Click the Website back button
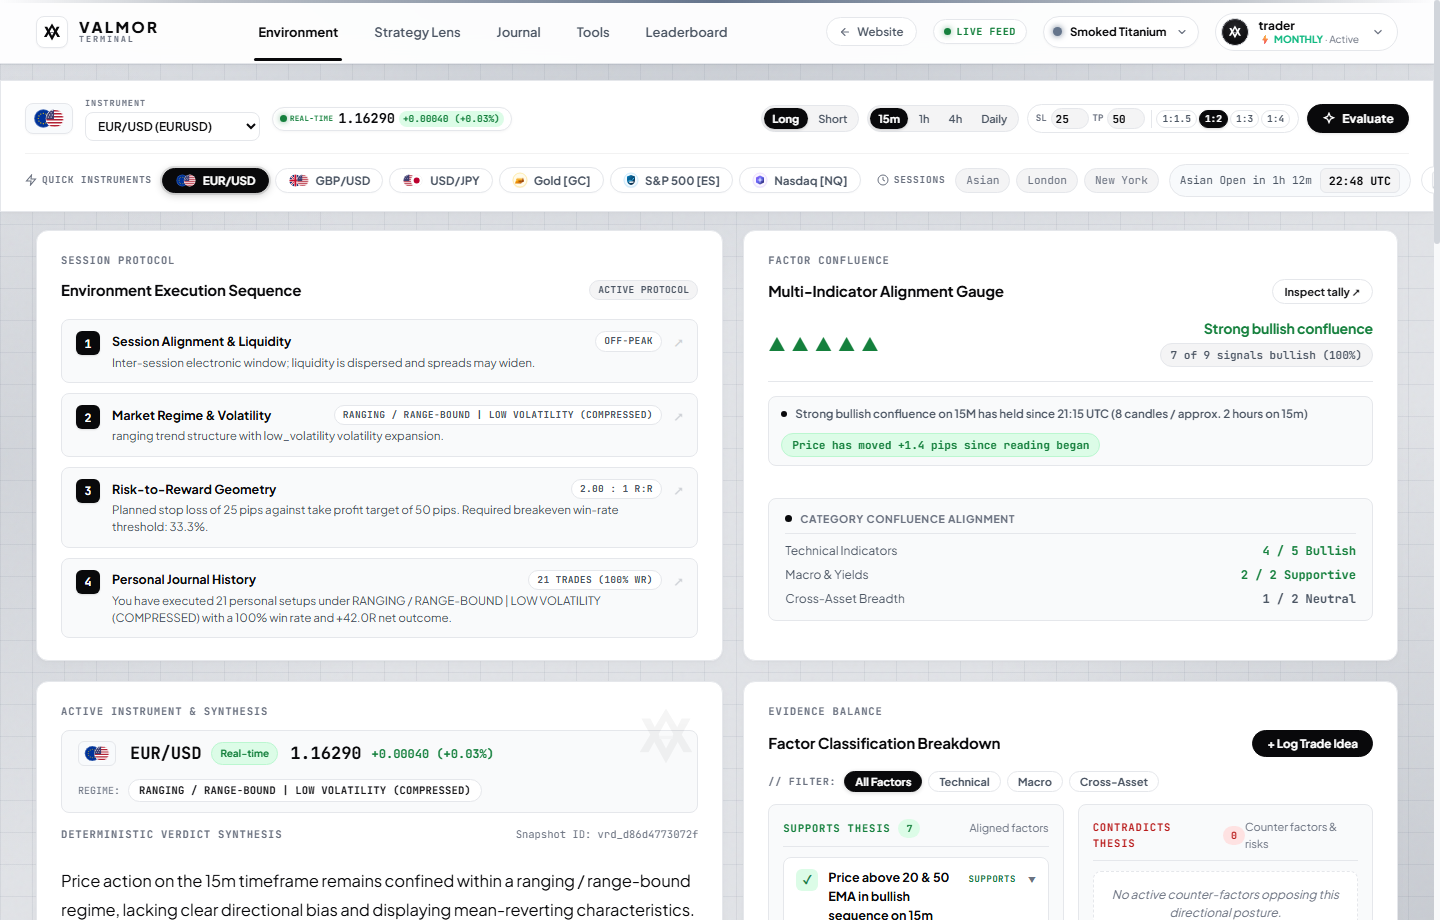This screenshot has height=920, width=1440. tap(871, 32)
